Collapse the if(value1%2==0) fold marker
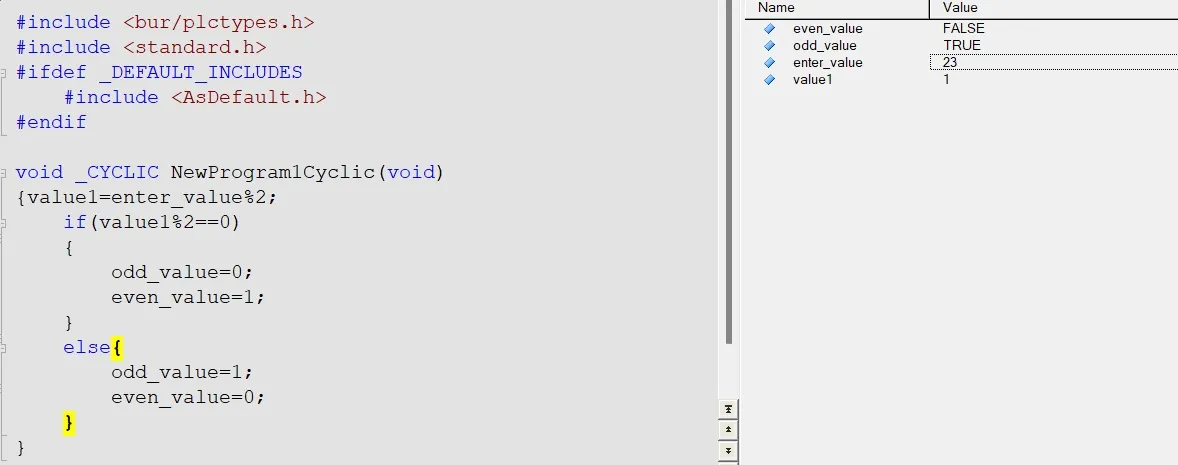 [5, 223]
